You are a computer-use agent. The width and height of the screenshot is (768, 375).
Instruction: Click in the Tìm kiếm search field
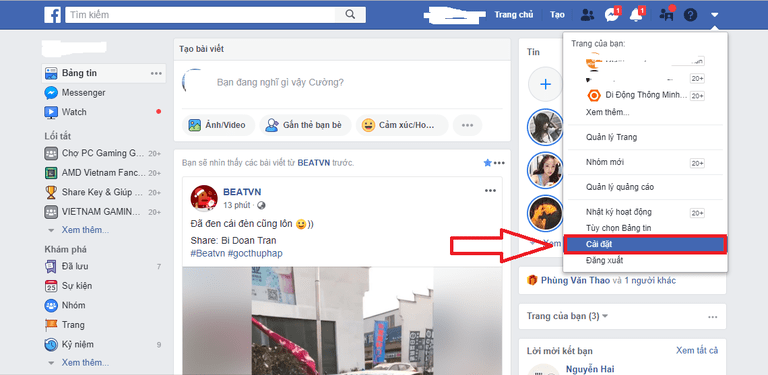point(201,15)
